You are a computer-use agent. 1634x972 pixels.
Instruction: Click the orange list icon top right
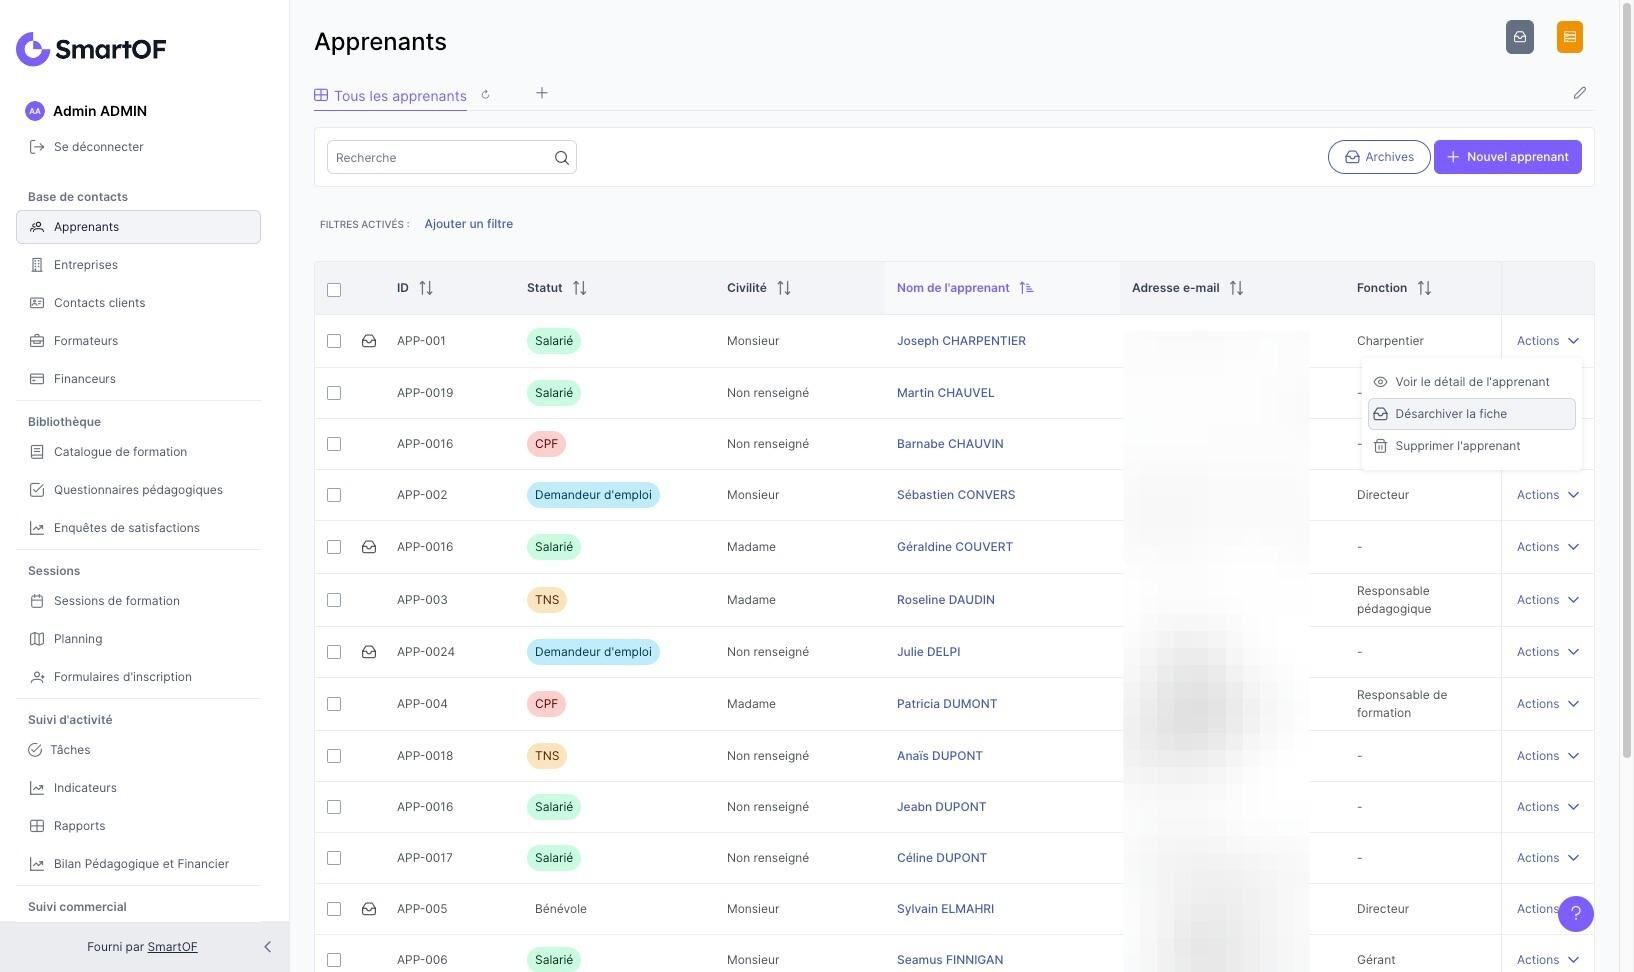(x=1570, y=37)
